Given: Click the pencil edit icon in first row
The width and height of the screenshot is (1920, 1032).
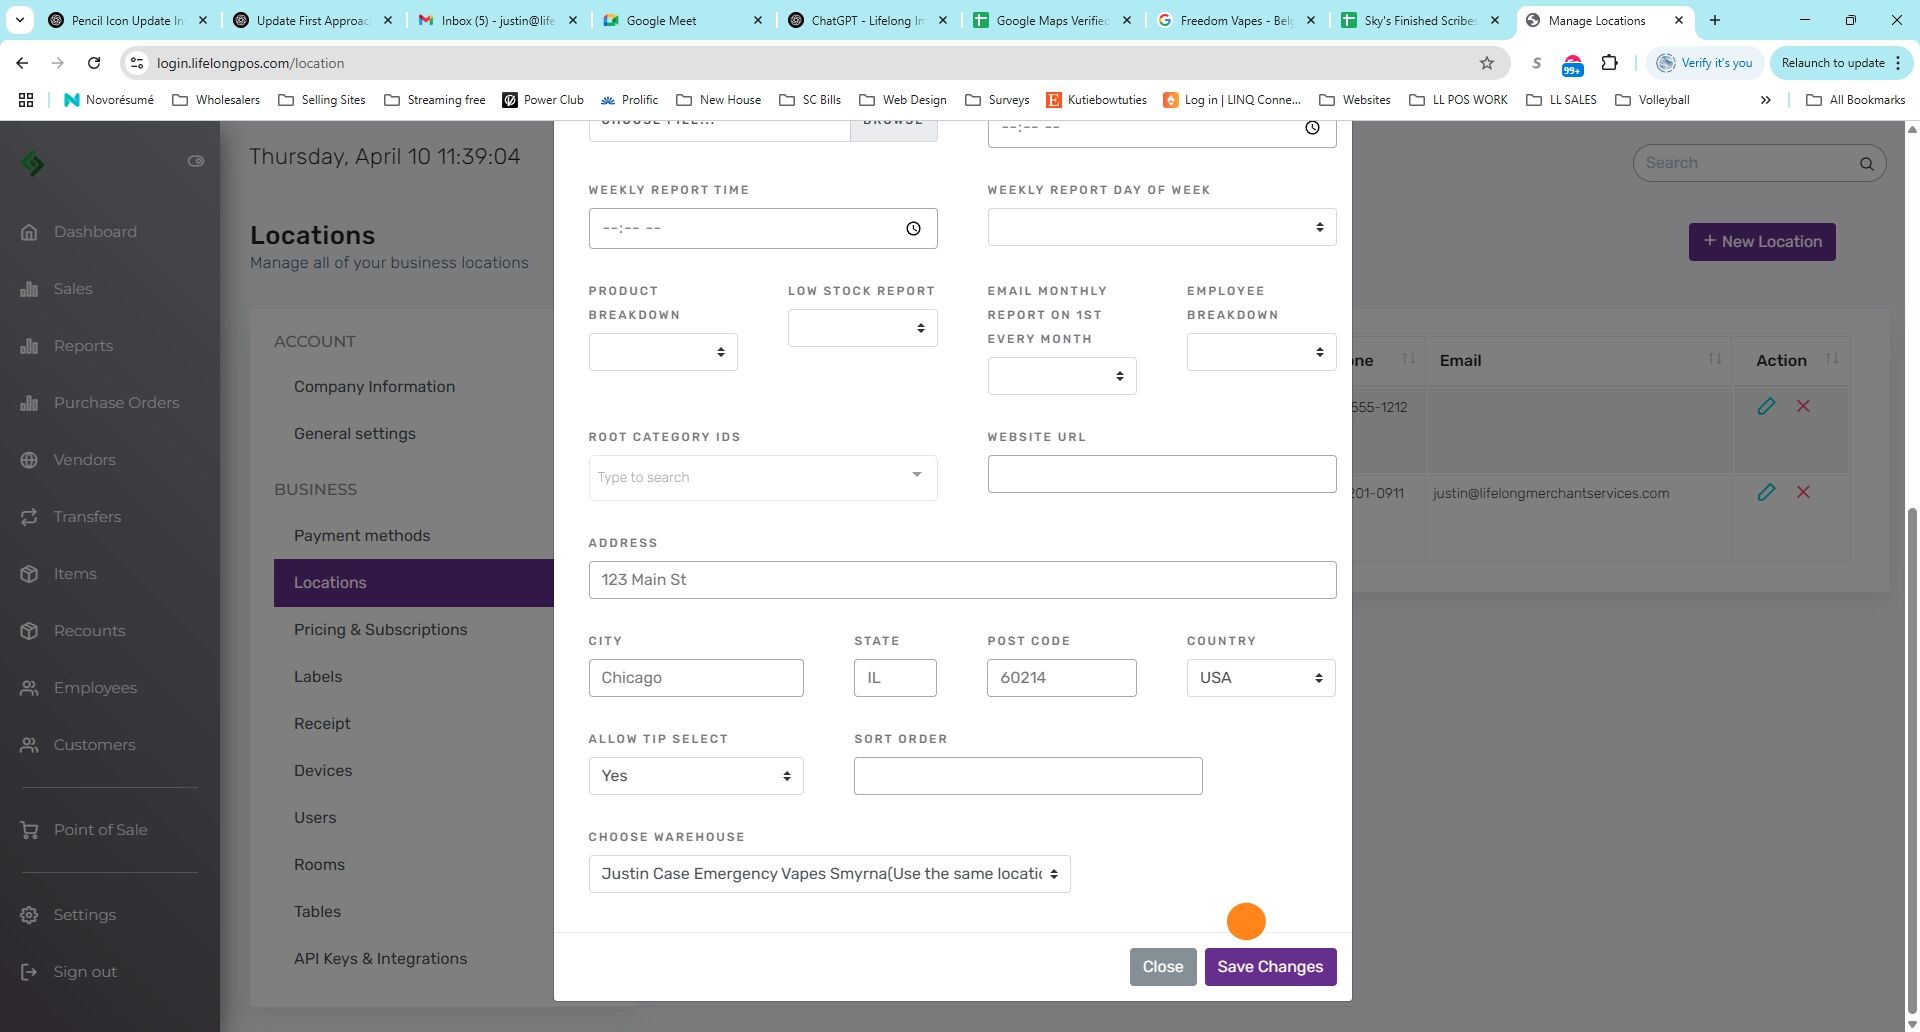Looking at the screenshot, I should point(1766,406).
